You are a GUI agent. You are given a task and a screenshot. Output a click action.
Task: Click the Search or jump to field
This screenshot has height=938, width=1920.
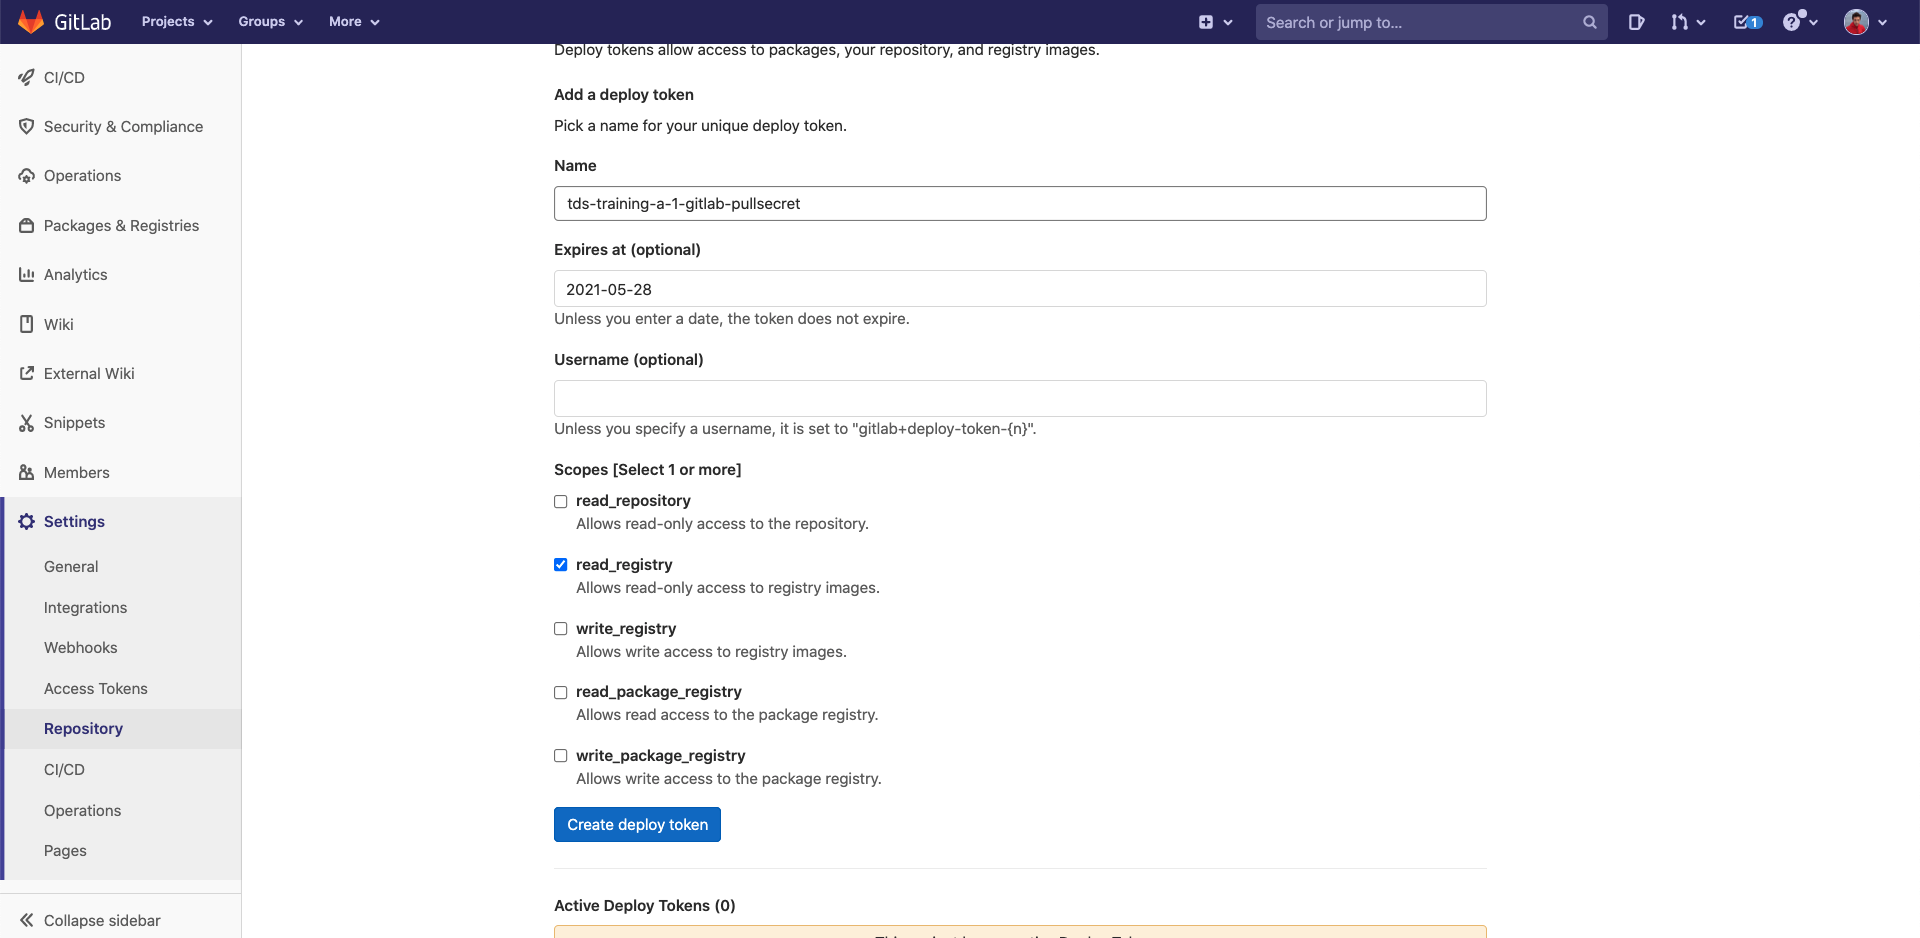coord(1431,22)
